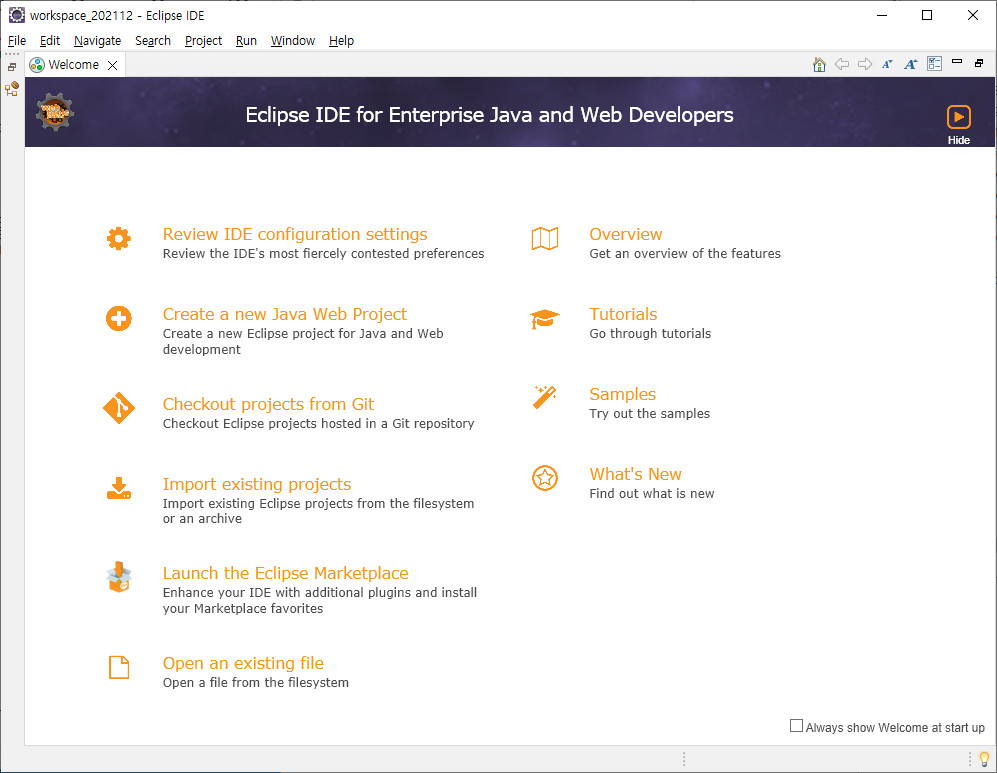Open the Samples link
Screen dimensions: 997x773
[x=622, y=394]
